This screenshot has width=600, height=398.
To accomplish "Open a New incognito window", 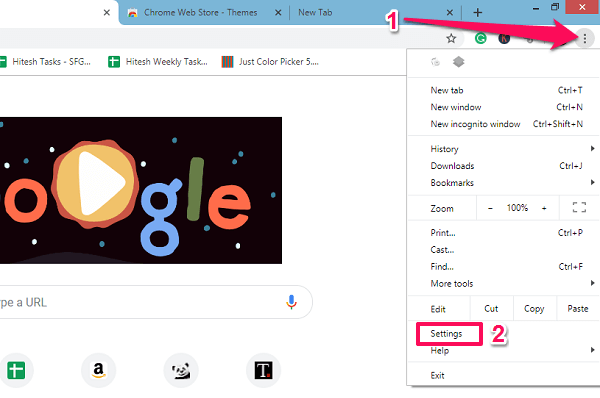I will click(x=503, y=124).
